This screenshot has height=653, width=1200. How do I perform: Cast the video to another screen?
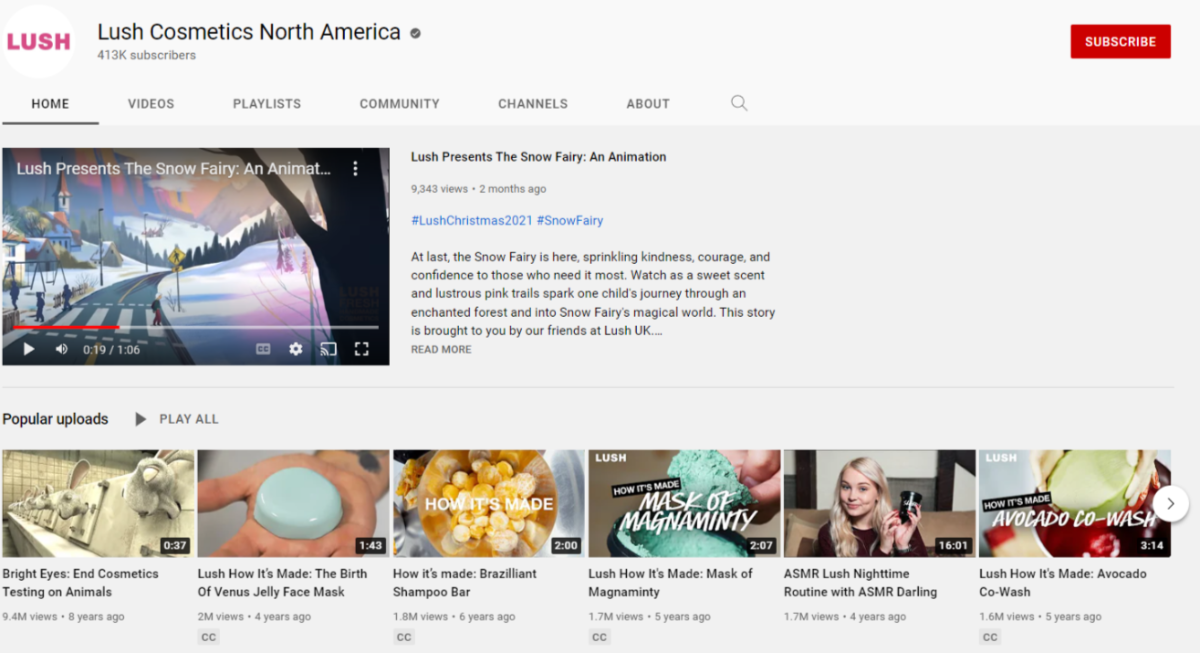pos(328,349)
